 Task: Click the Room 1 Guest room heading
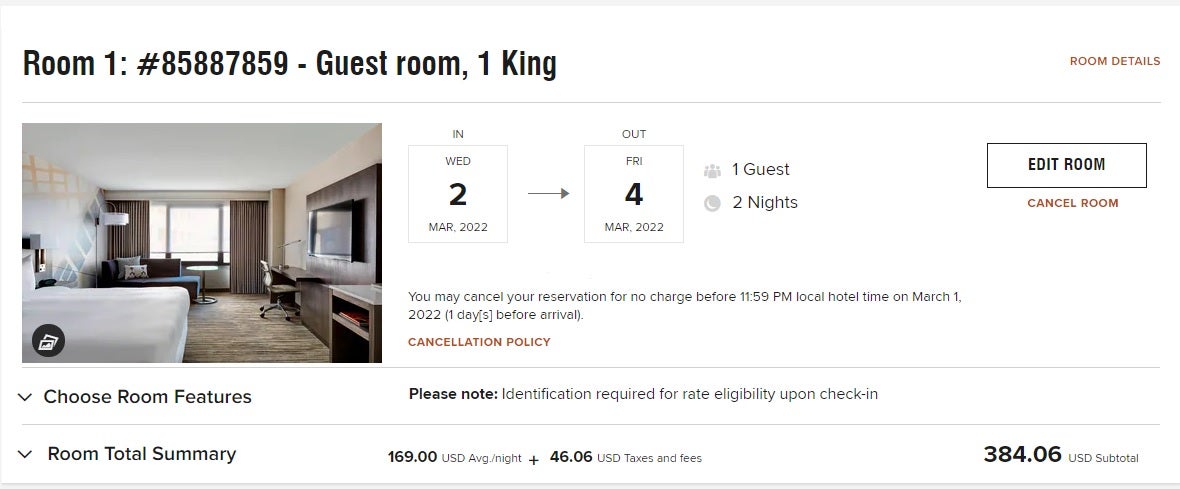[x=289, y=64]
